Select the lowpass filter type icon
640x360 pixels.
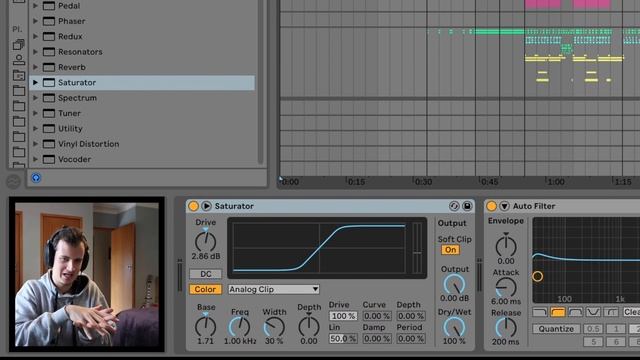click(x=540, y=312)
